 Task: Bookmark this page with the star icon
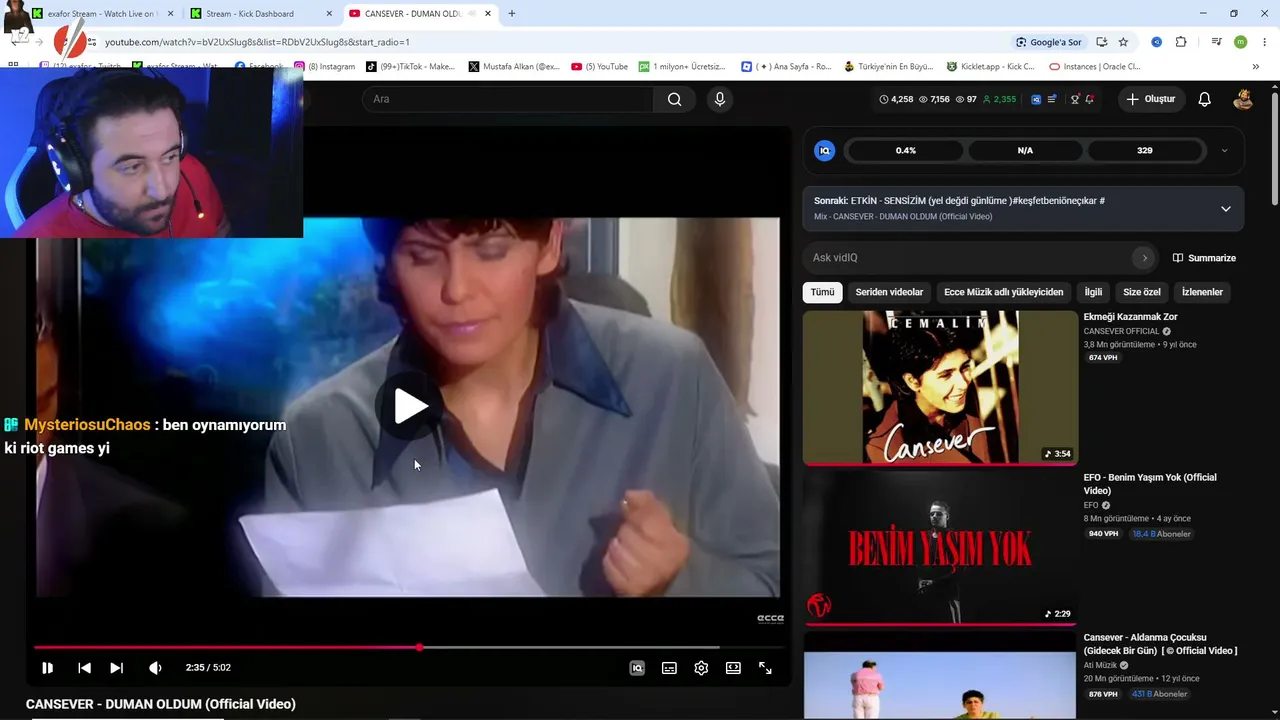pos(1123,42)
